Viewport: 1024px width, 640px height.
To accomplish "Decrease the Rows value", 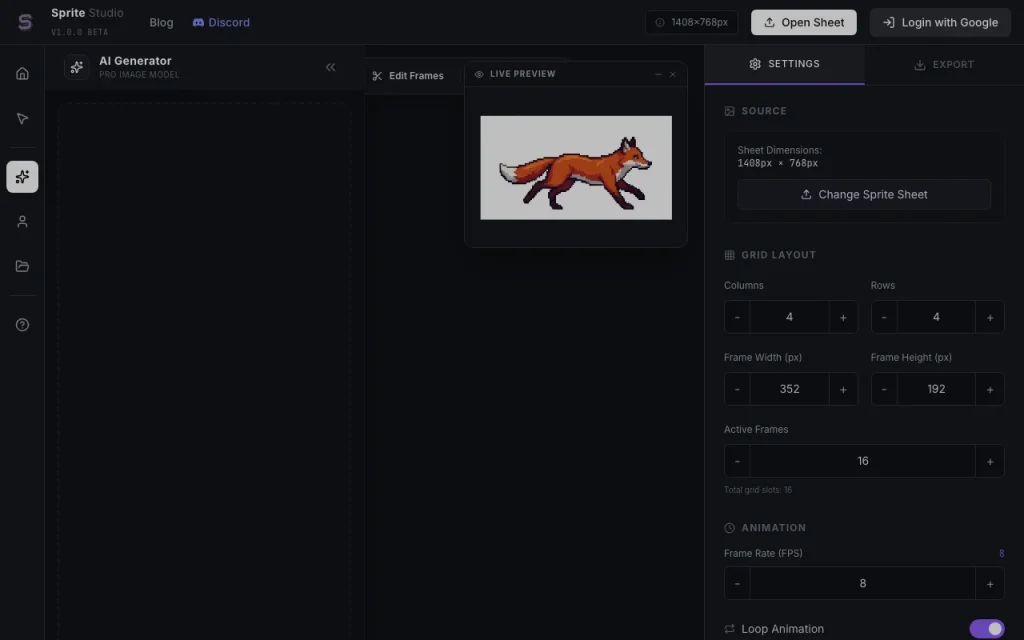I will click(884, 317).
